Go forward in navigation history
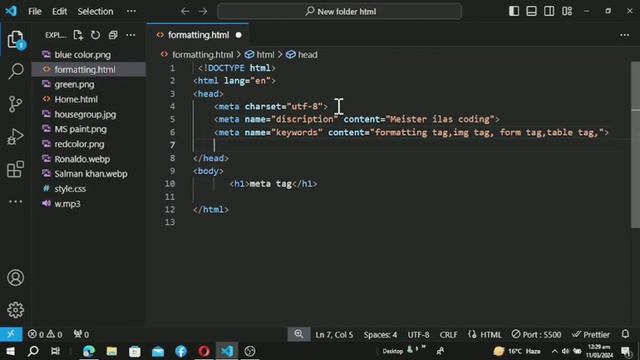 coord(203,11)
